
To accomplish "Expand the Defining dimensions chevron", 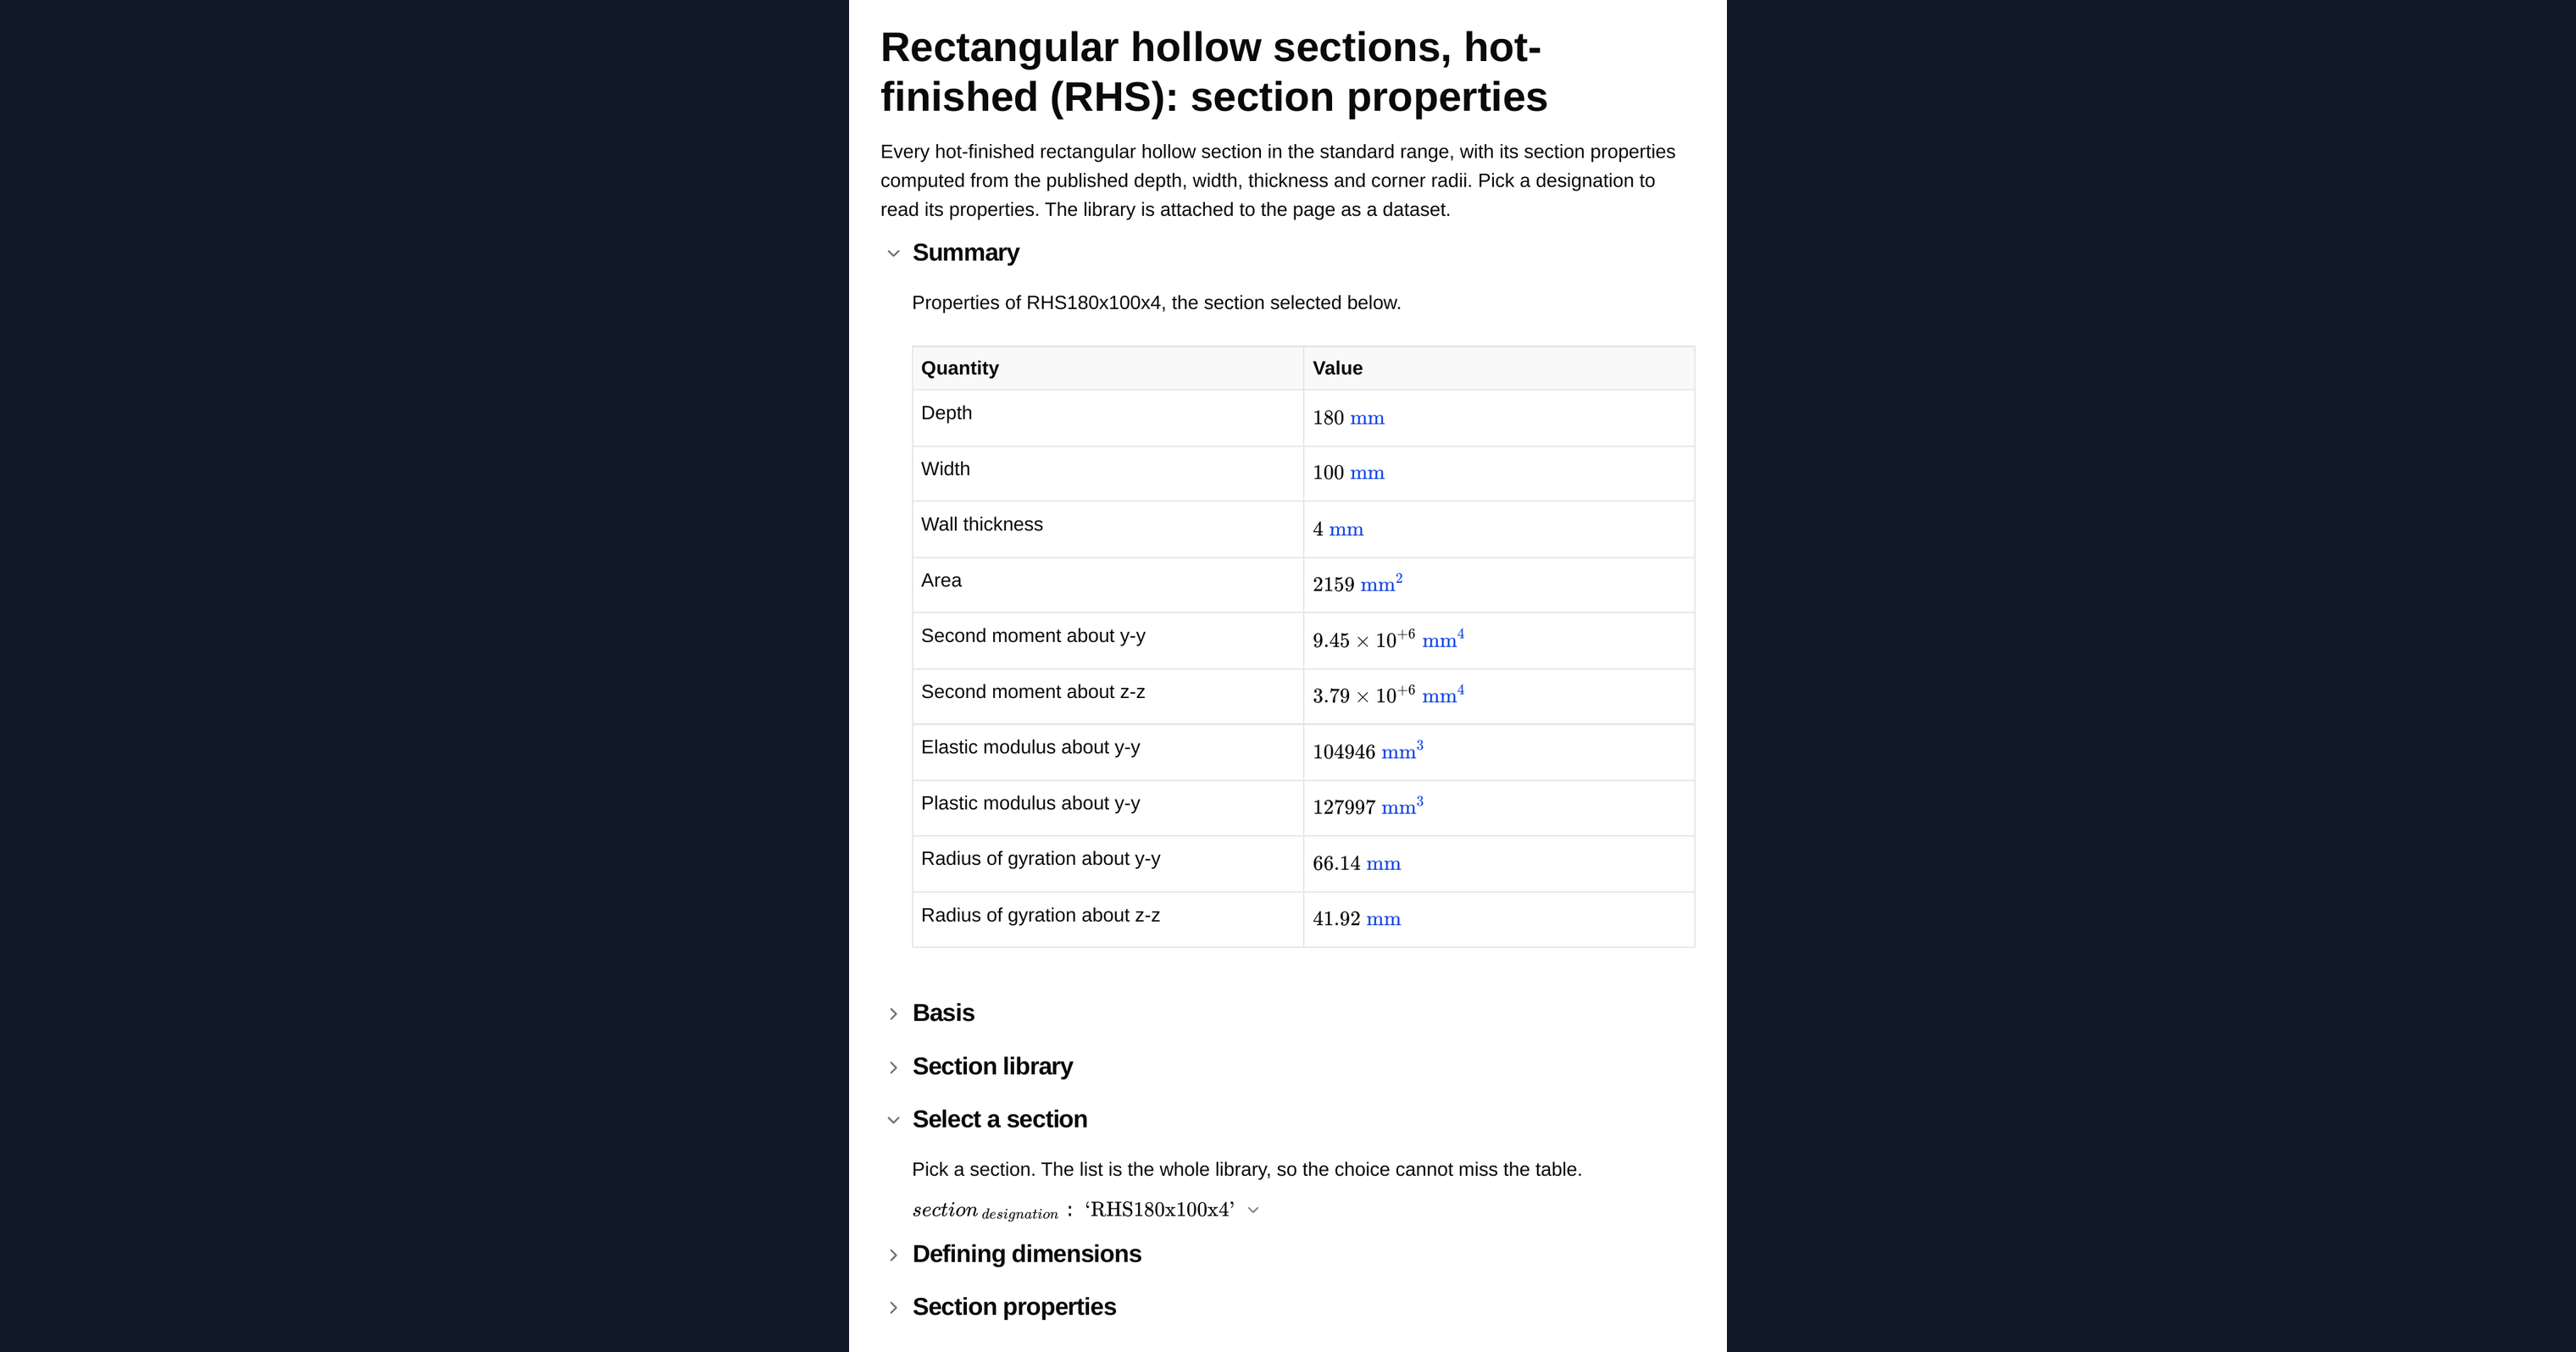I will [x=893, y=1255].
